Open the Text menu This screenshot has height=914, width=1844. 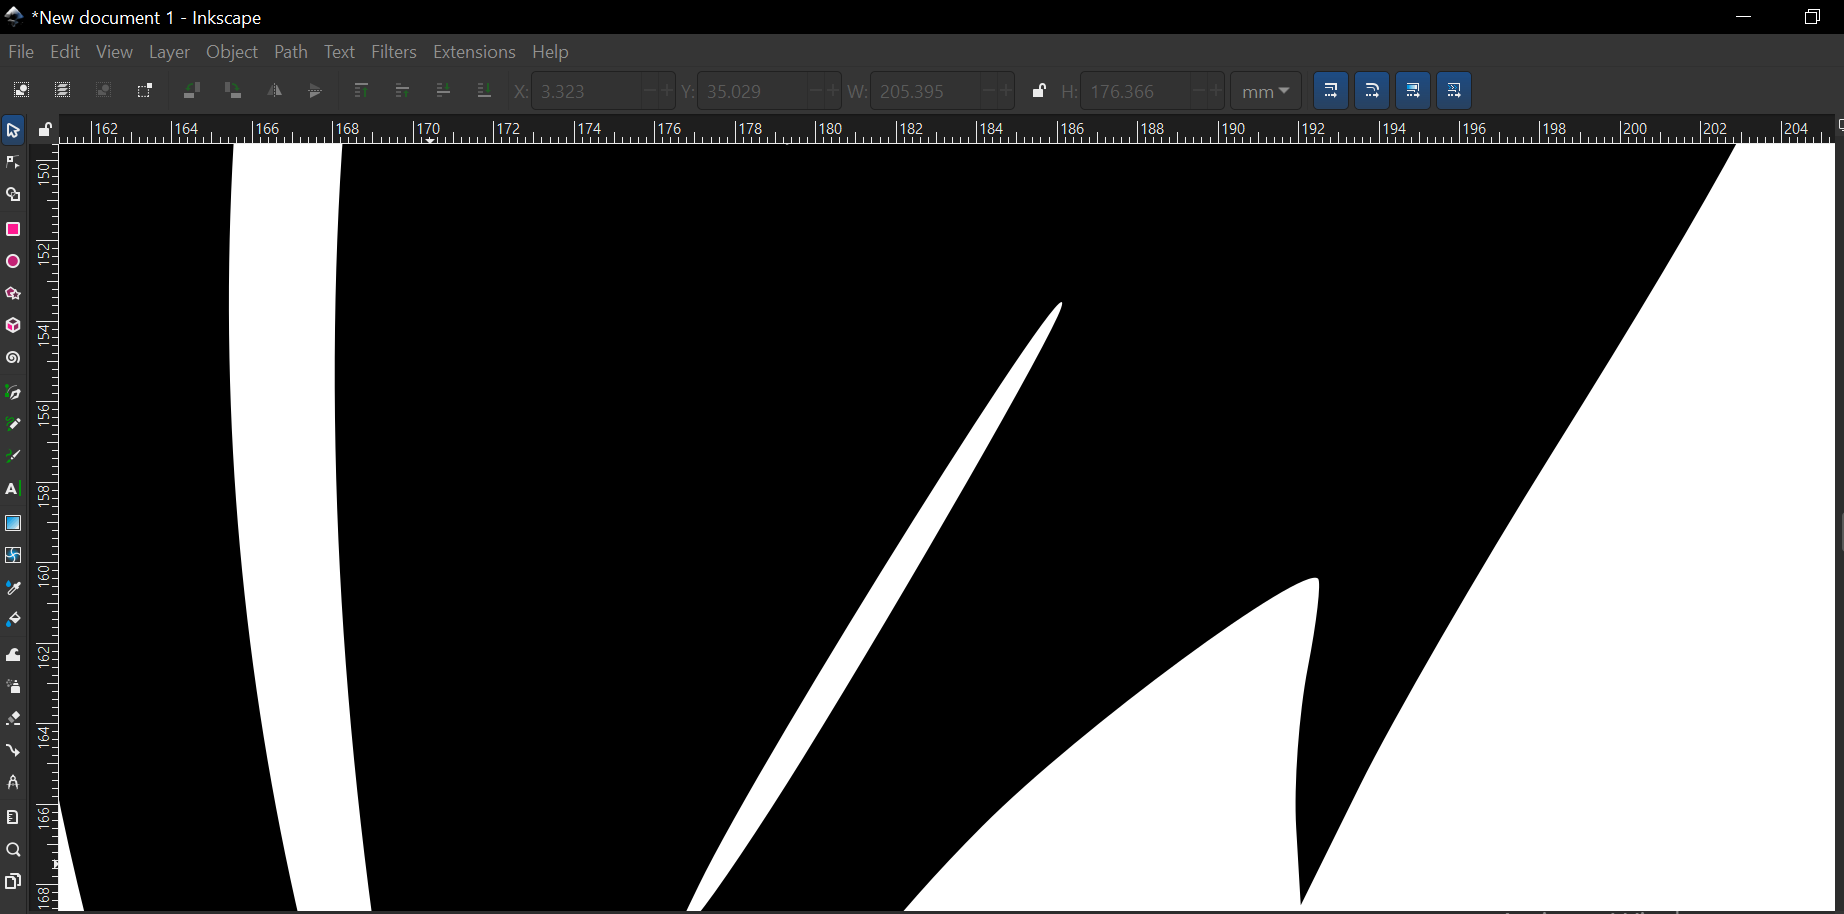(339, 52)
